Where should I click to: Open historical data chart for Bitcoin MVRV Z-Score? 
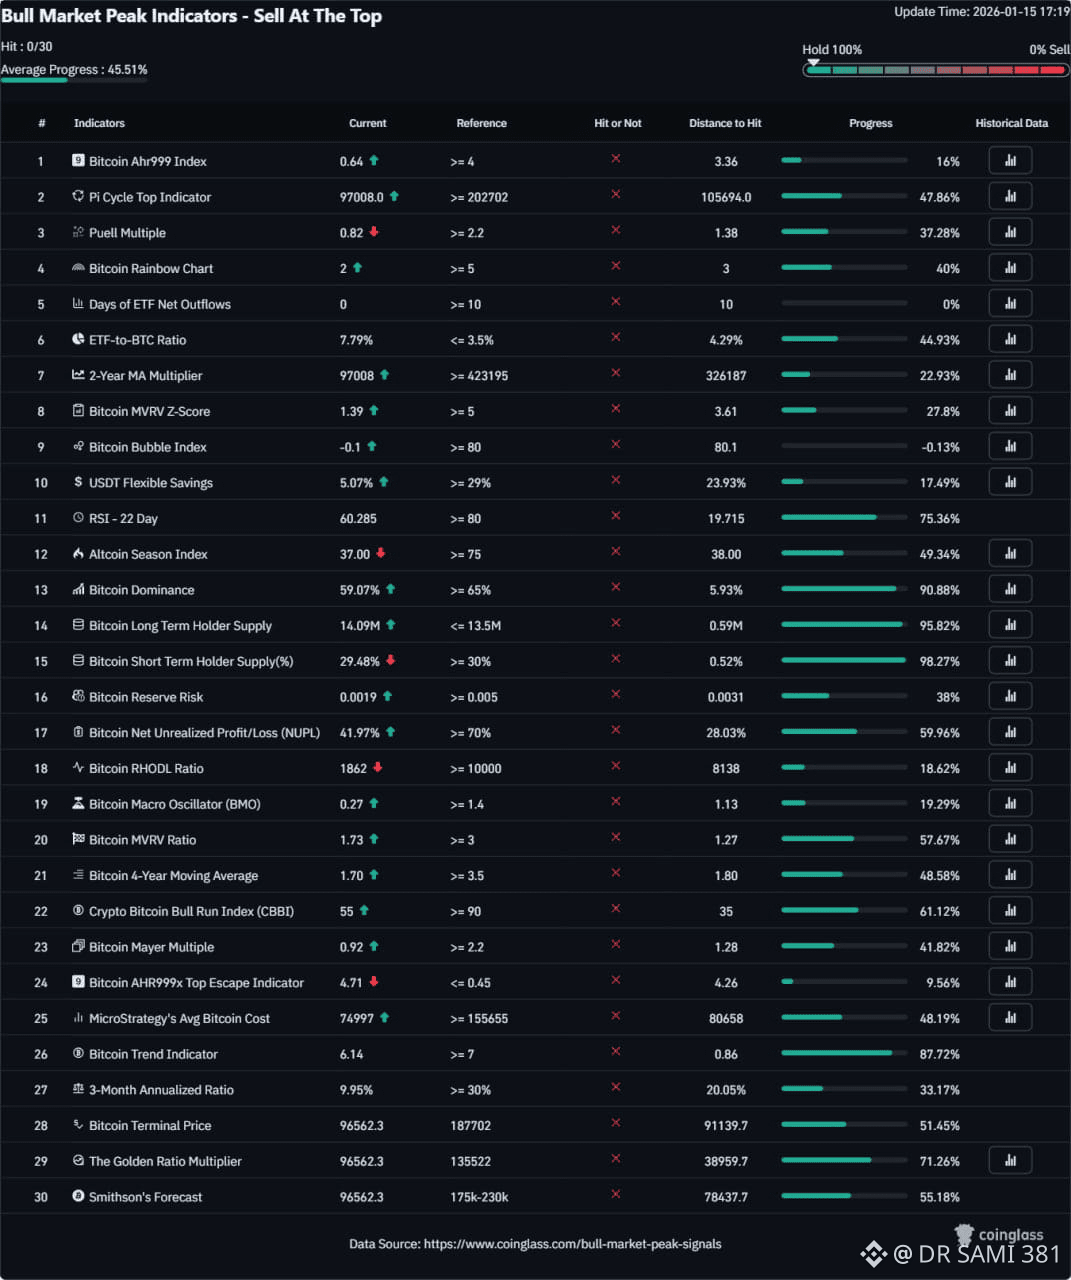1010,411
